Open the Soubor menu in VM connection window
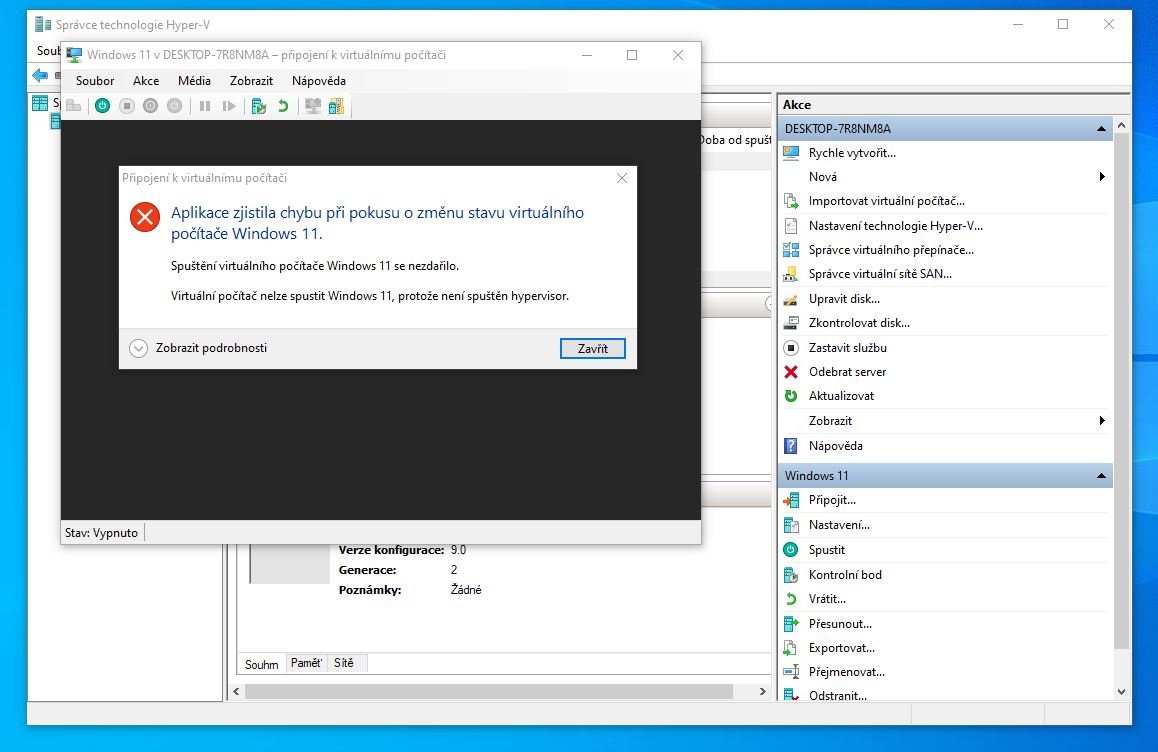This screenshot has width=1158, height=752. pos(95,81)
